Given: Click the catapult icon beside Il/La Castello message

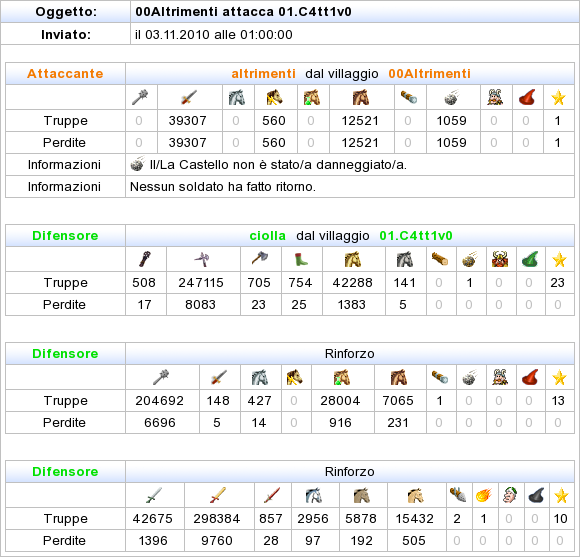Looking at the screenshot, I should click(x=137, y=164).
